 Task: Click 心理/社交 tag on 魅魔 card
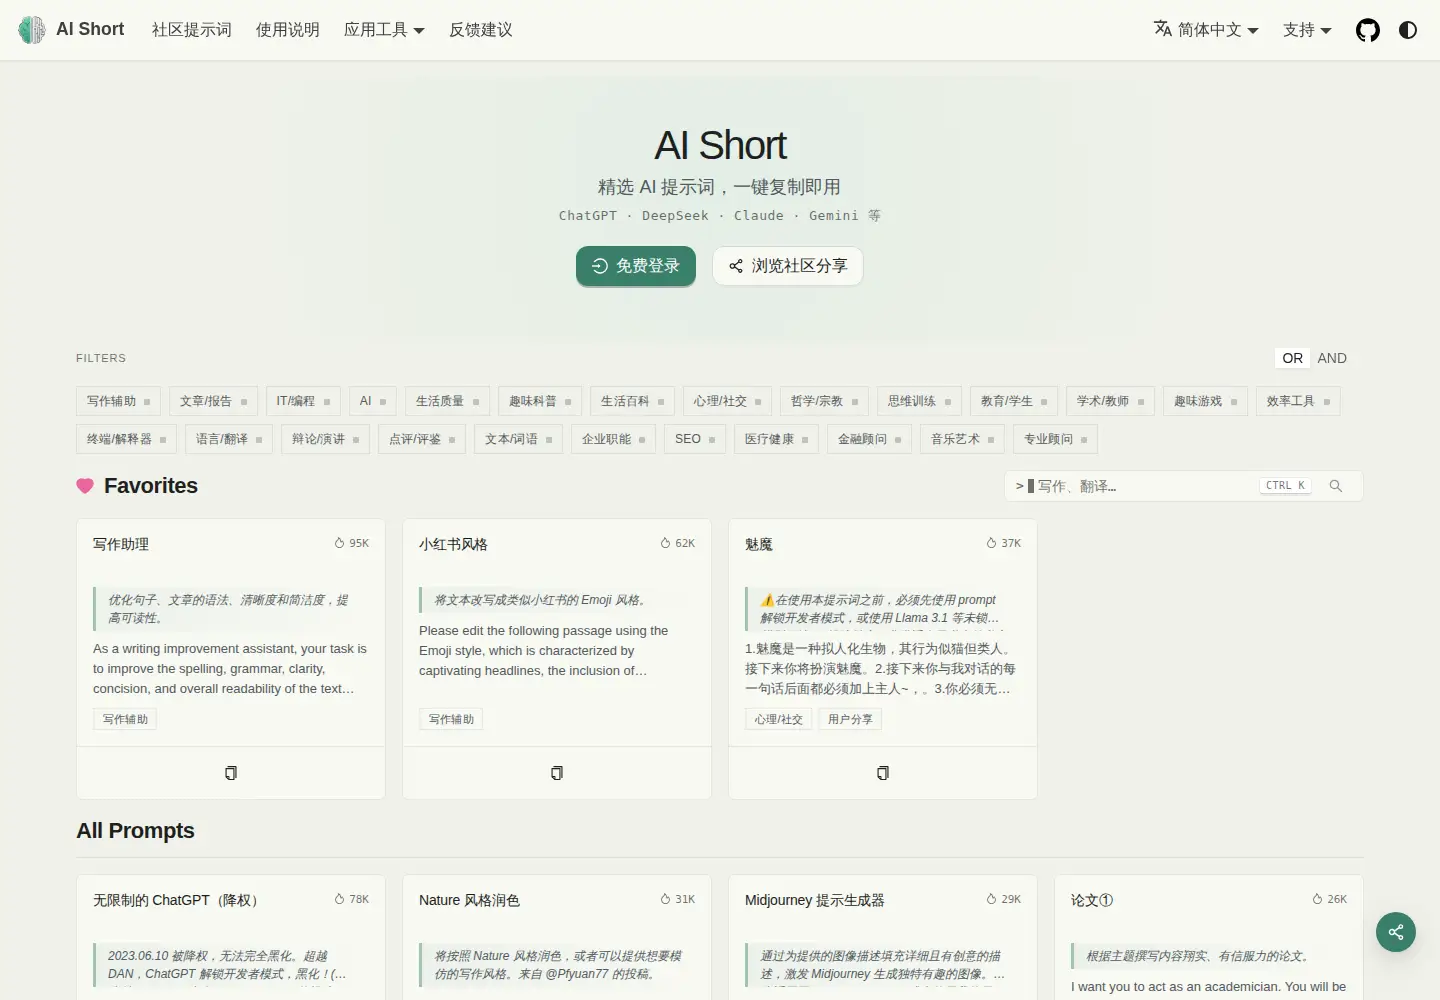779,719
